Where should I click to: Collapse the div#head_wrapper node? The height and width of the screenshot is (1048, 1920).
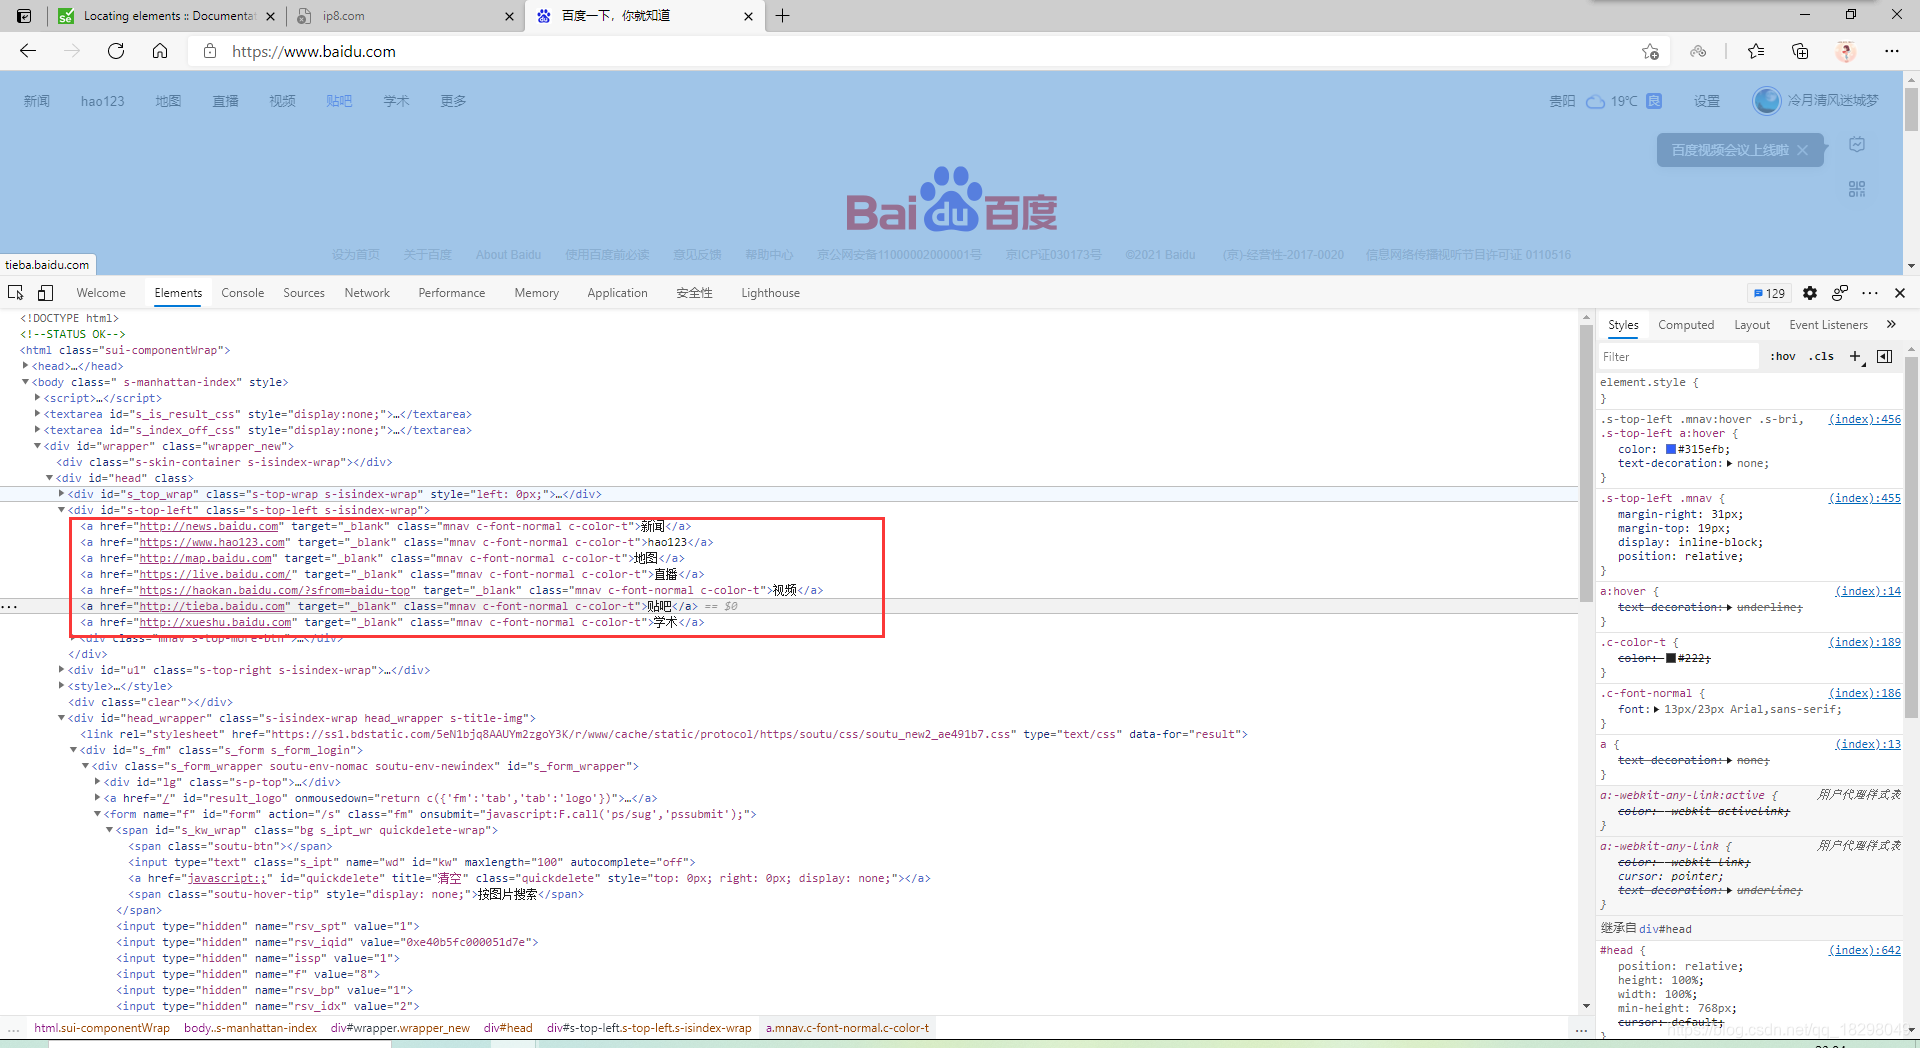pos(62,718)
